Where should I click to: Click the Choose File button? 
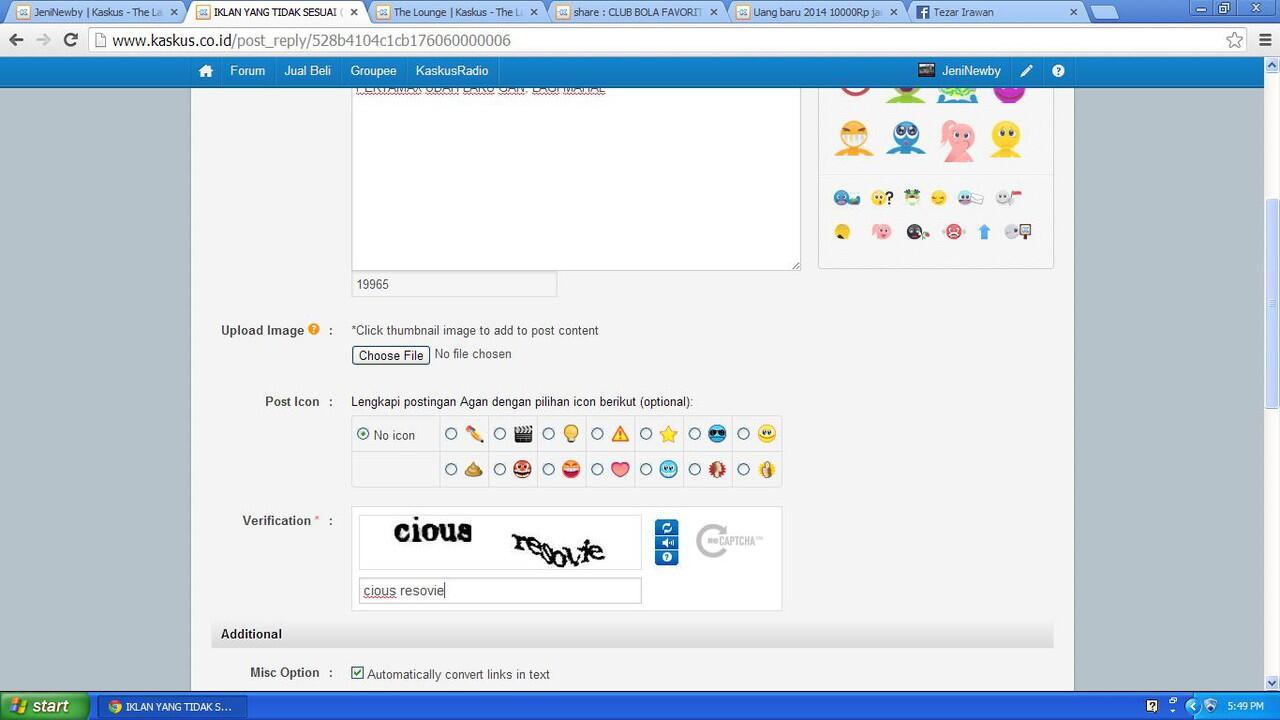[x=391, y=355]
